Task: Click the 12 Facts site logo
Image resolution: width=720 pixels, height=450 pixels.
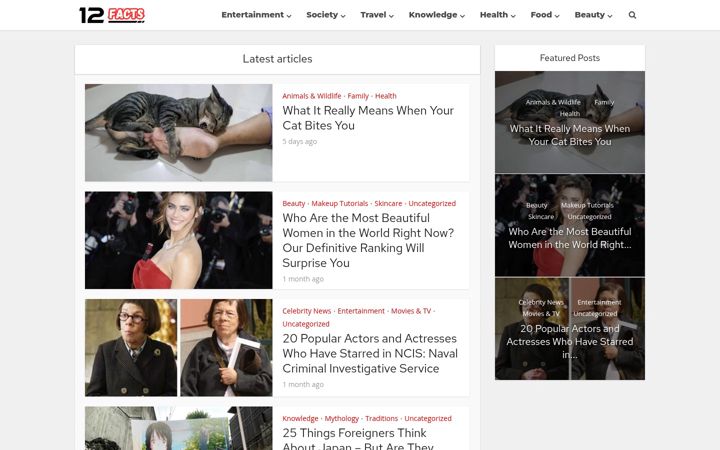Action: point(112,15)
